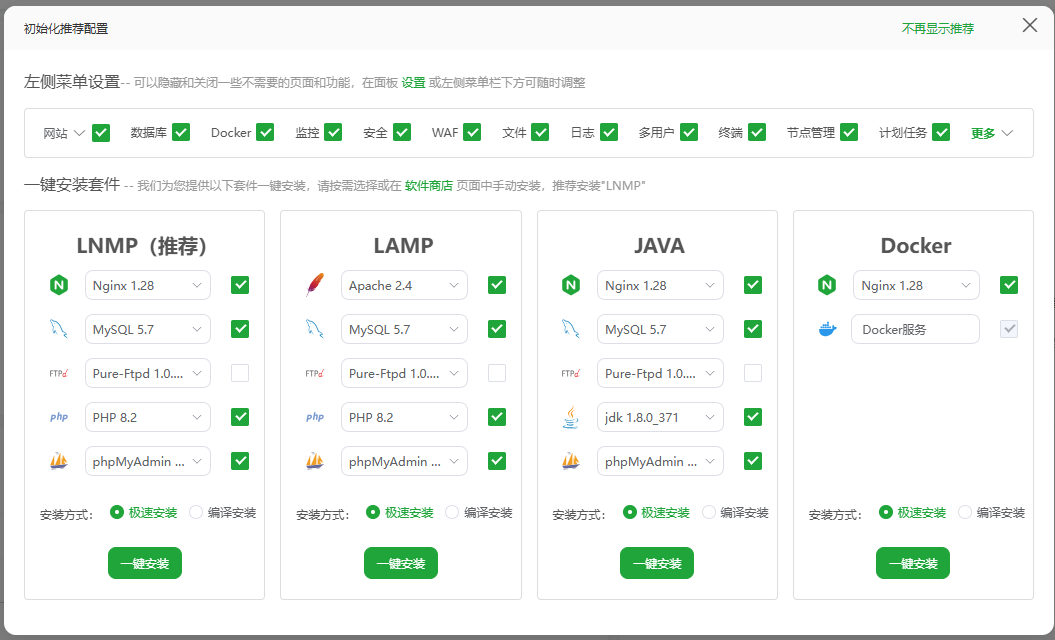Open MySQL 5.7 dropdown in LNMP card
The height and width of the screenshot is (640, 1055).
tap(147, 329)
